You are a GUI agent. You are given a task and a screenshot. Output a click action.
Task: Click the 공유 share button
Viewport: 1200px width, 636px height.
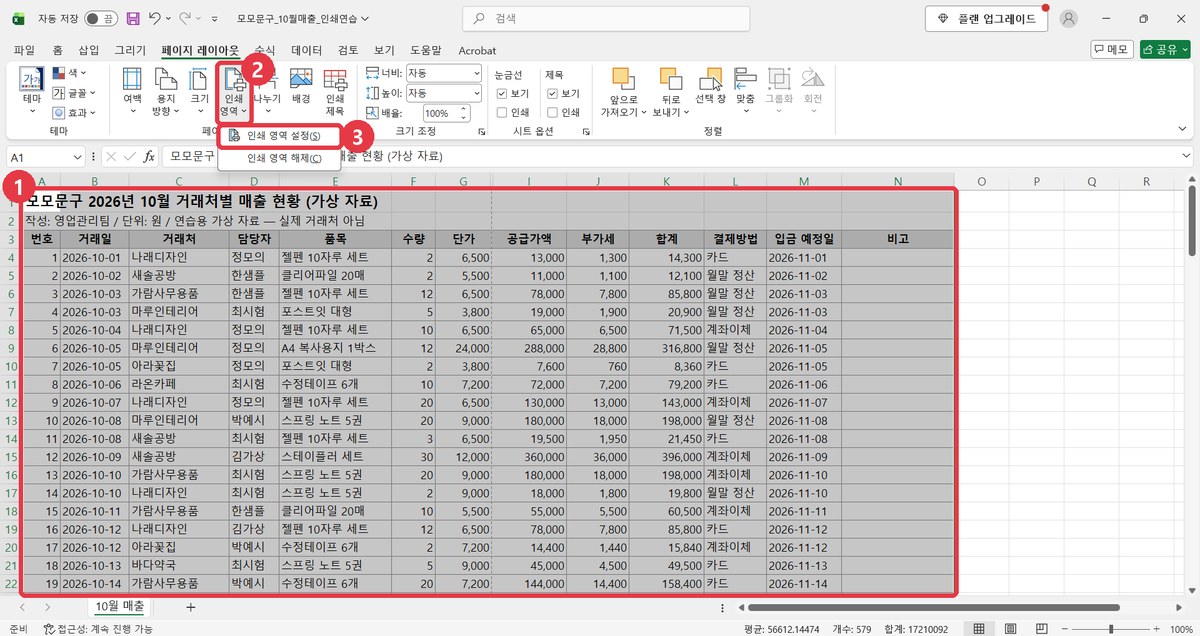pyautogui.click(x=1165, y=50)
